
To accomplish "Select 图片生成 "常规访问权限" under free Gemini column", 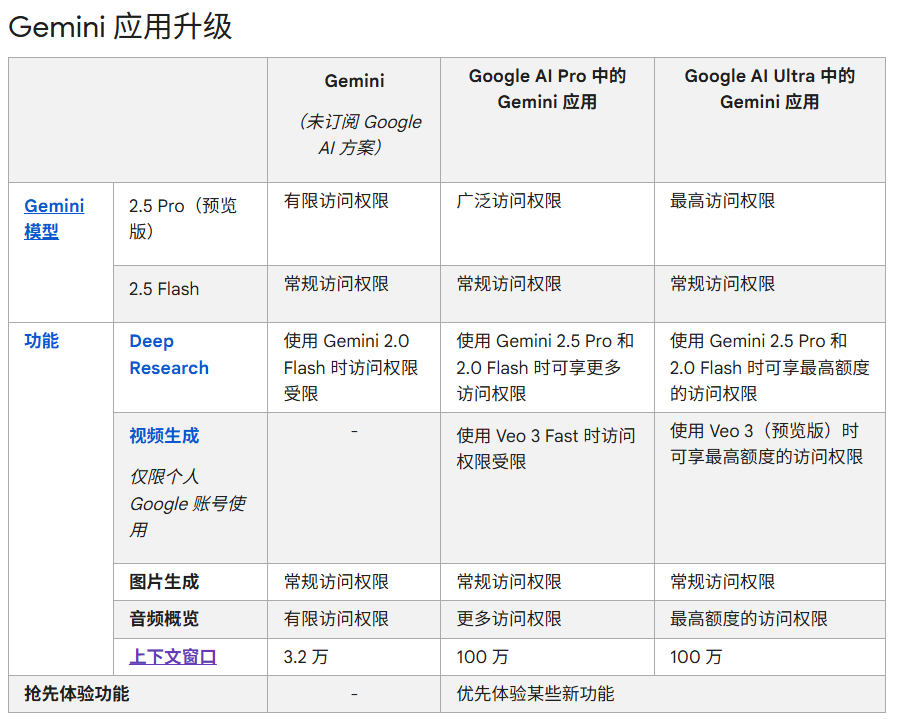I will click(x=336, y=581).
